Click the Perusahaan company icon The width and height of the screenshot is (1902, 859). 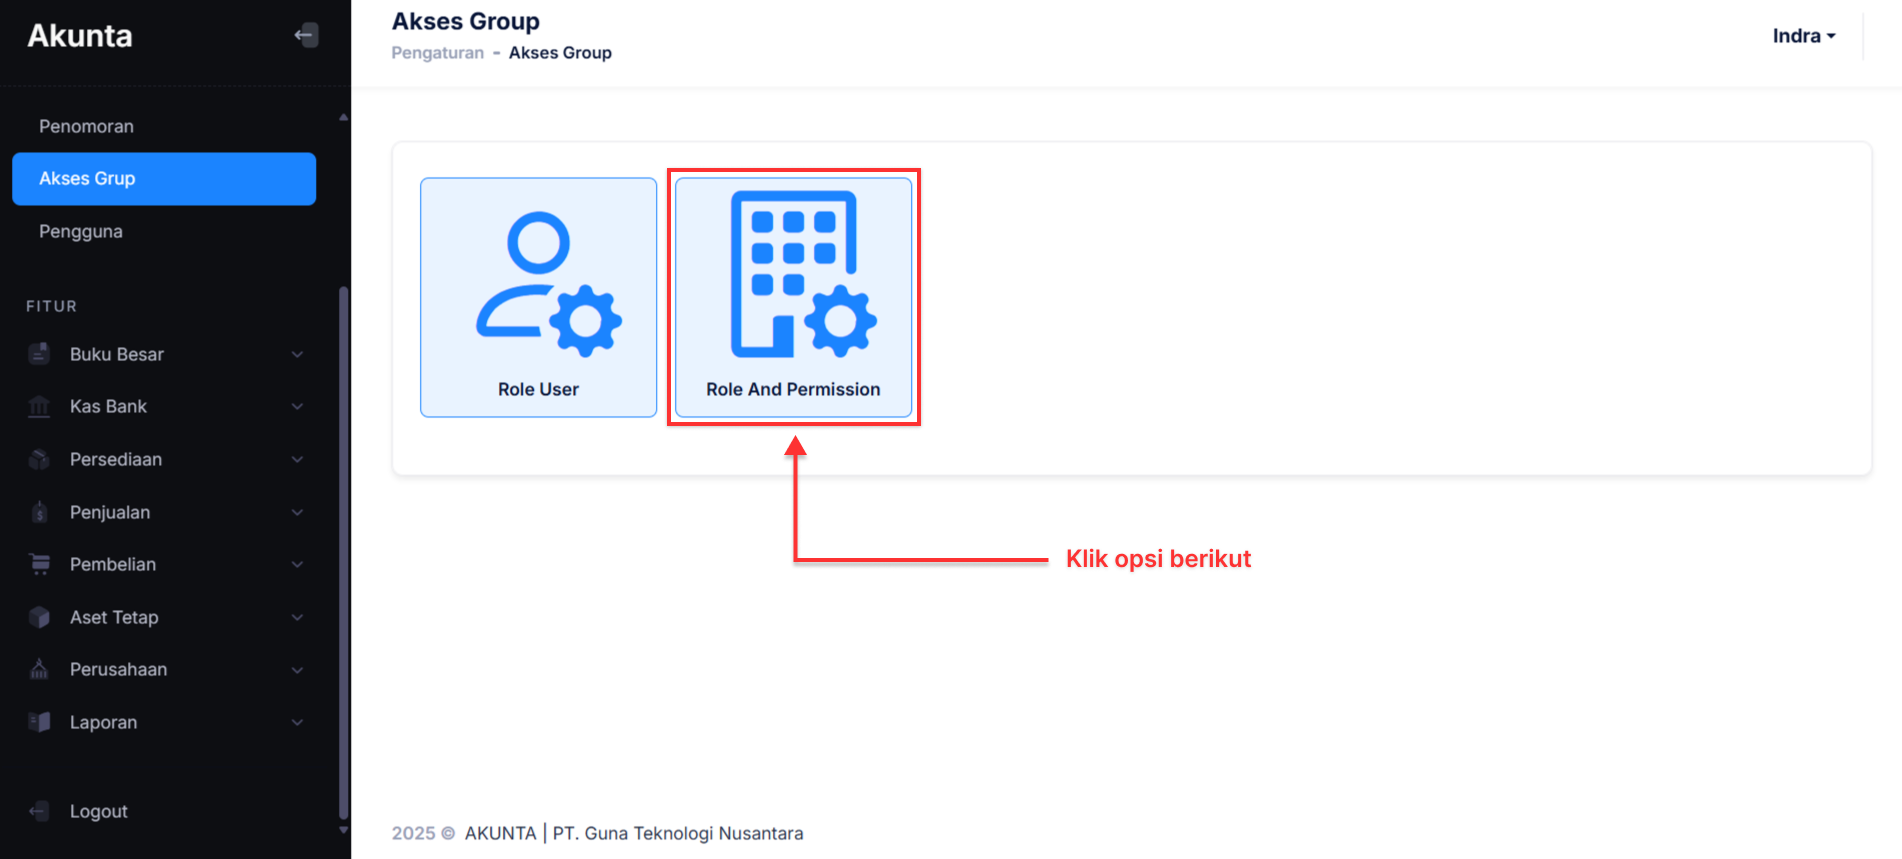[39, 669]
